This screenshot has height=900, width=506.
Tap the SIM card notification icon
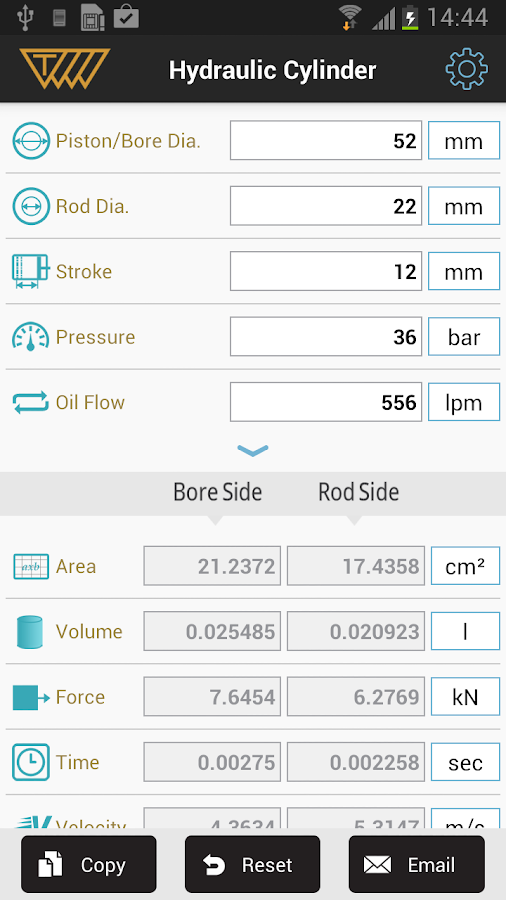(x=92, y=17)
